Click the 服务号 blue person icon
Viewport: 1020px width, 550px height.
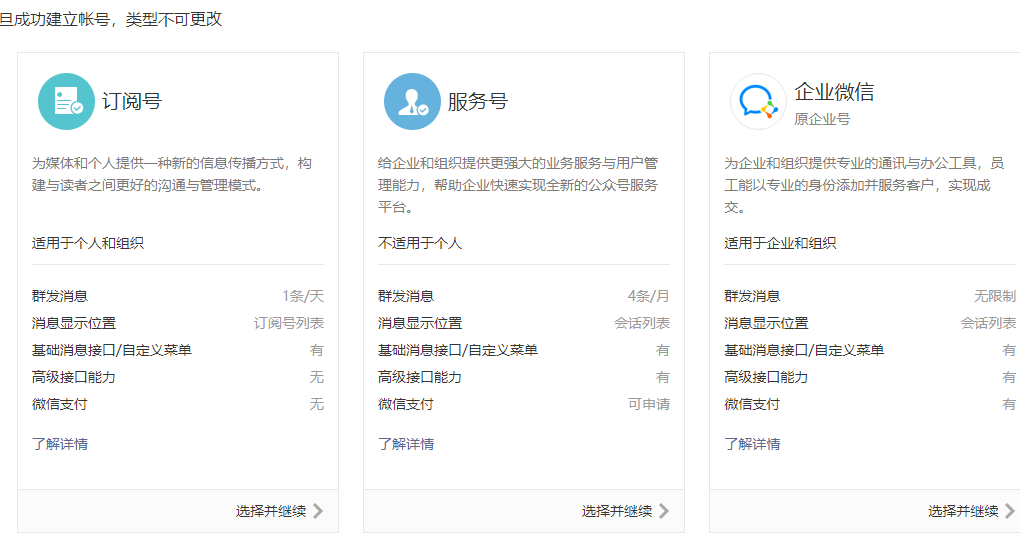click(x=412, y=102)
